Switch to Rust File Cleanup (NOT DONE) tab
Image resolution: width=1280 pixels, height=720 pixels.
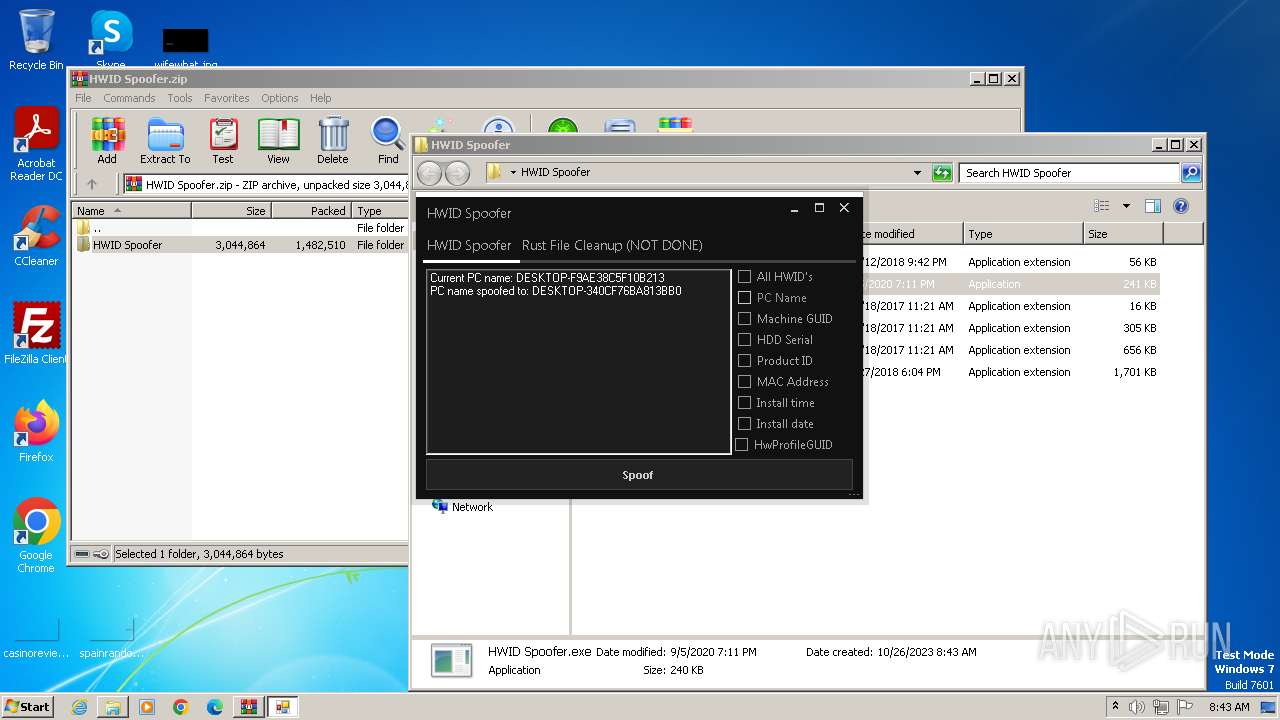(612, 245)
